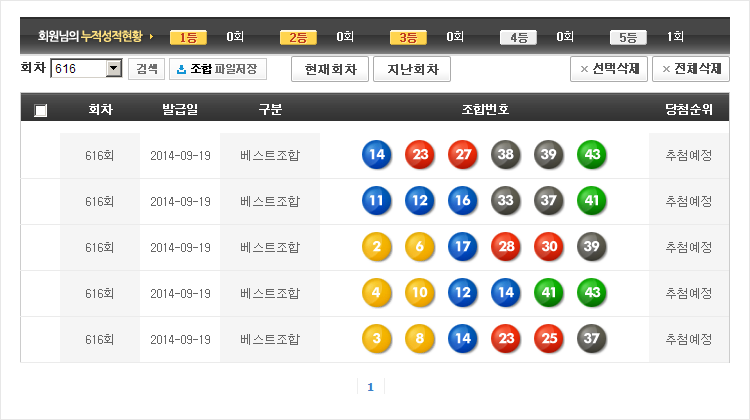
Task: Delete selected rows with 선택삭제
Action: pyautogui.click(x=608, y=69)
